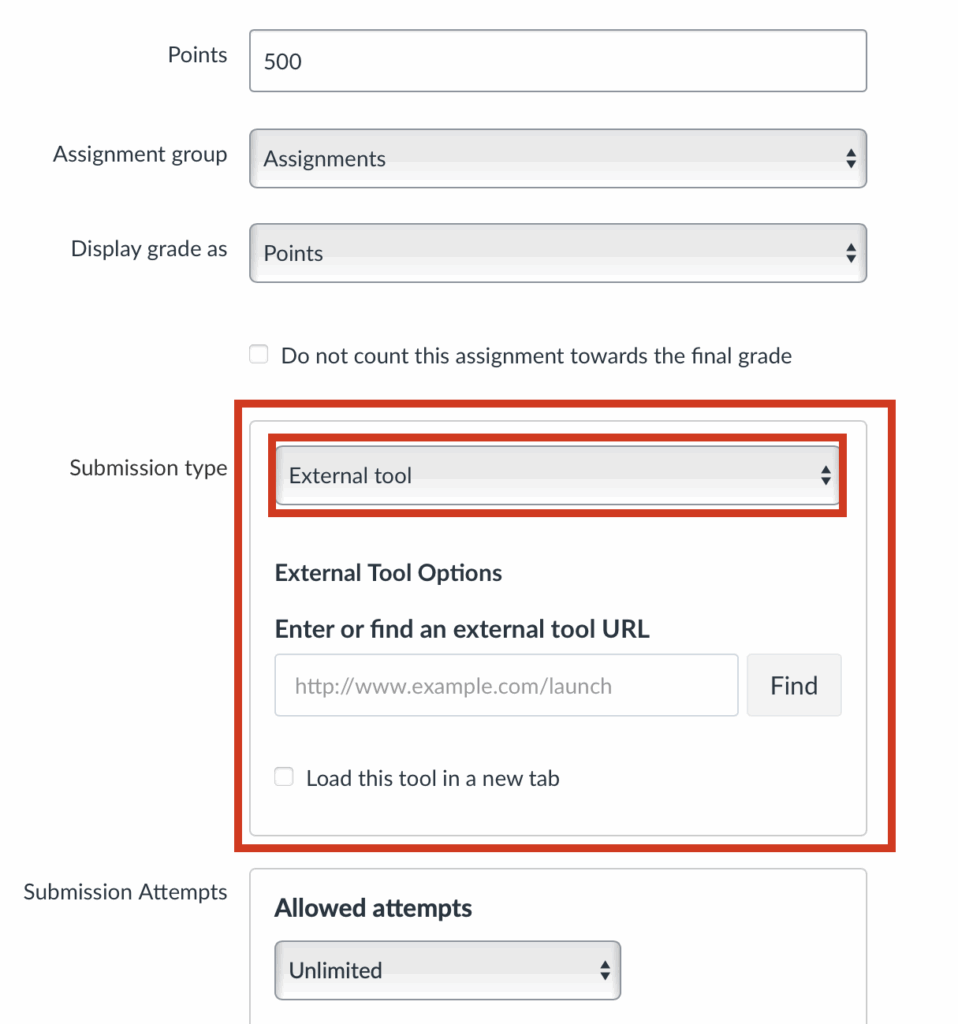Enable 'Load this tool in a new tab' checkbox
The width and height of the screenshot is (958, 1024).
pyautogui.click(x=285, y=777)
